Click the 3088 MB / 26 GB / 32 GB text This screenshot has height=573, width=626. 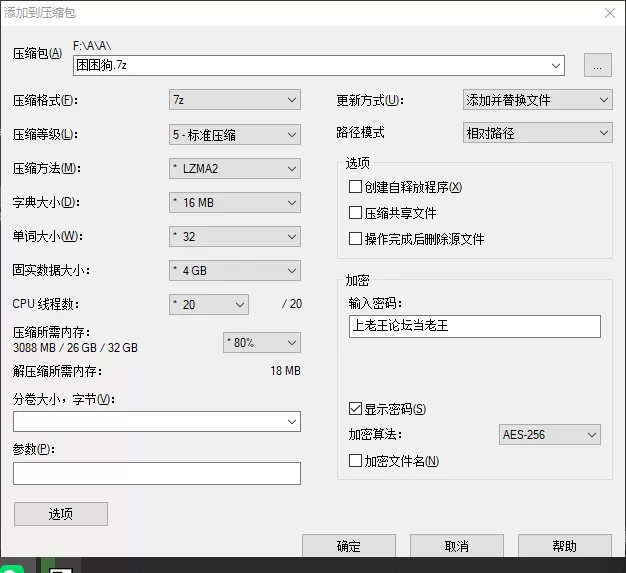click(x=75, y=348)
